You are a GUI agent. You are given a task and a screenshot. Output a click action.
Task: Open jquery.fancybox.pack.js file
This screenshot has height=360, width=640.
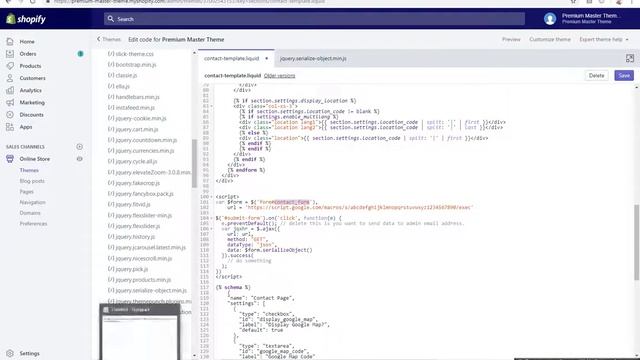(144, 193)
